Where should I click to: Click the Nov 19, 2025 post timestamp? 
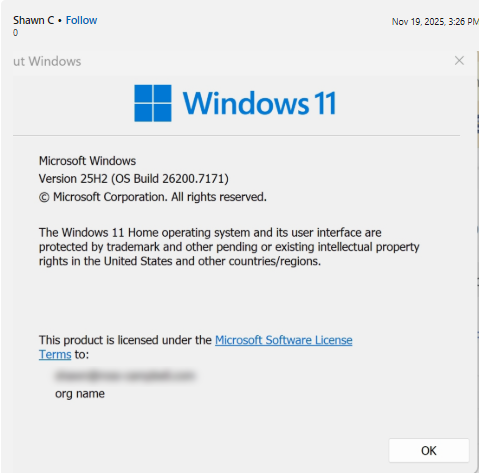click(x=435, y=22)
